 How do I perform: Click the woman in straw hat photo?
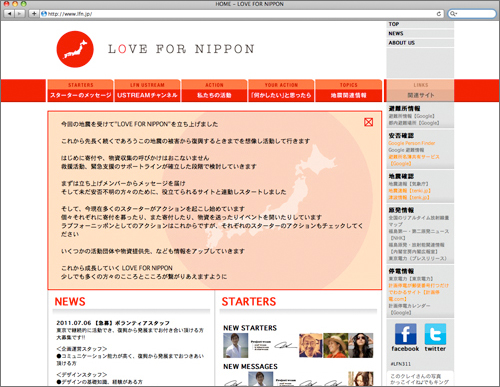pyautogui.click(x=336, y=346)
